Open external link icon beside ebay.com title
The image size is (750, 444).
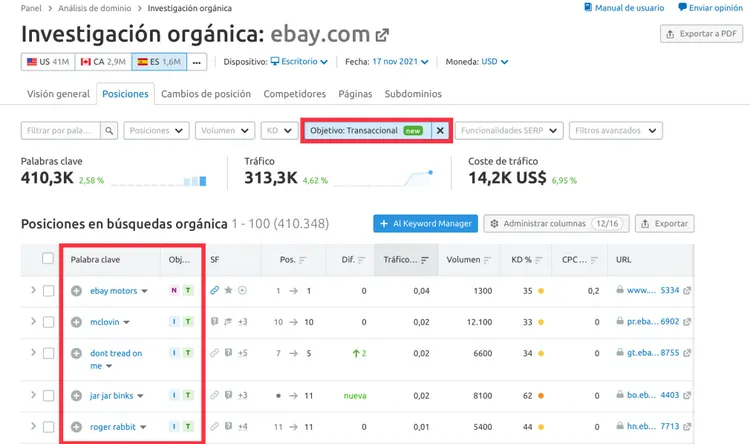coord(382,35)
